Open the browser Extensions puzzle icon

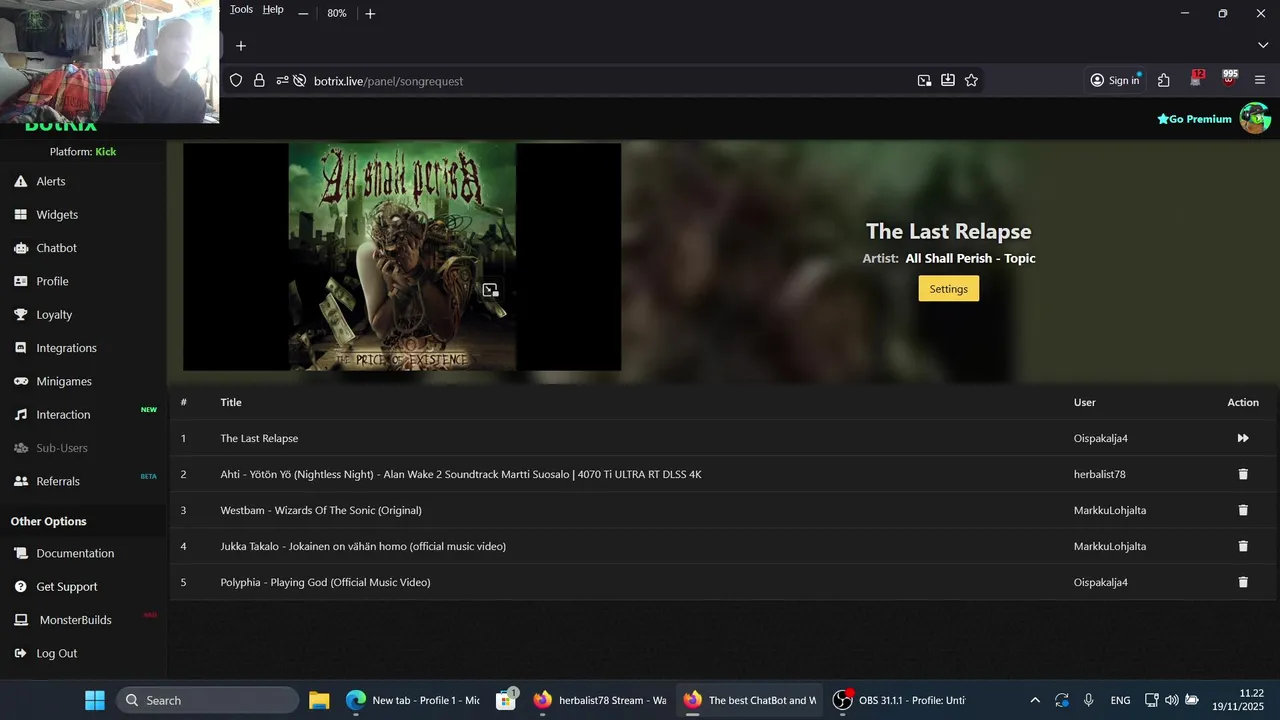pyautogui.click(x=1164, y=81)
